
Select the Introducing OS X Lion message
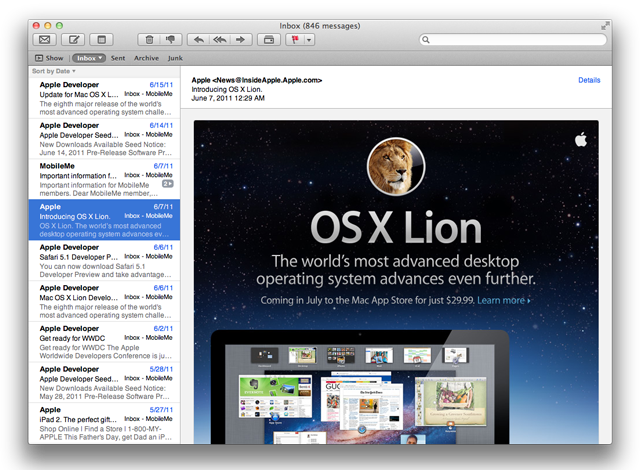[x=104, y=220]
